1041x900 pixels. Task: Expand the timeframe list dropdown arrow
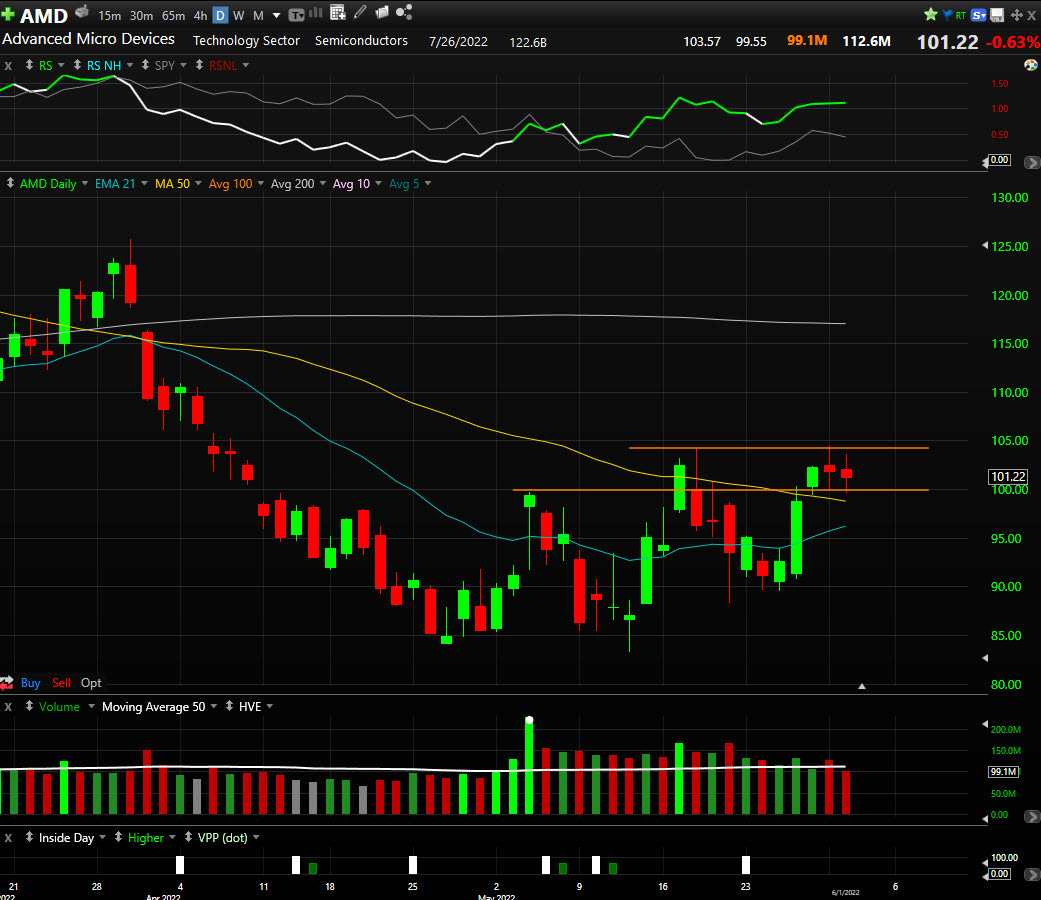point(276,15)
